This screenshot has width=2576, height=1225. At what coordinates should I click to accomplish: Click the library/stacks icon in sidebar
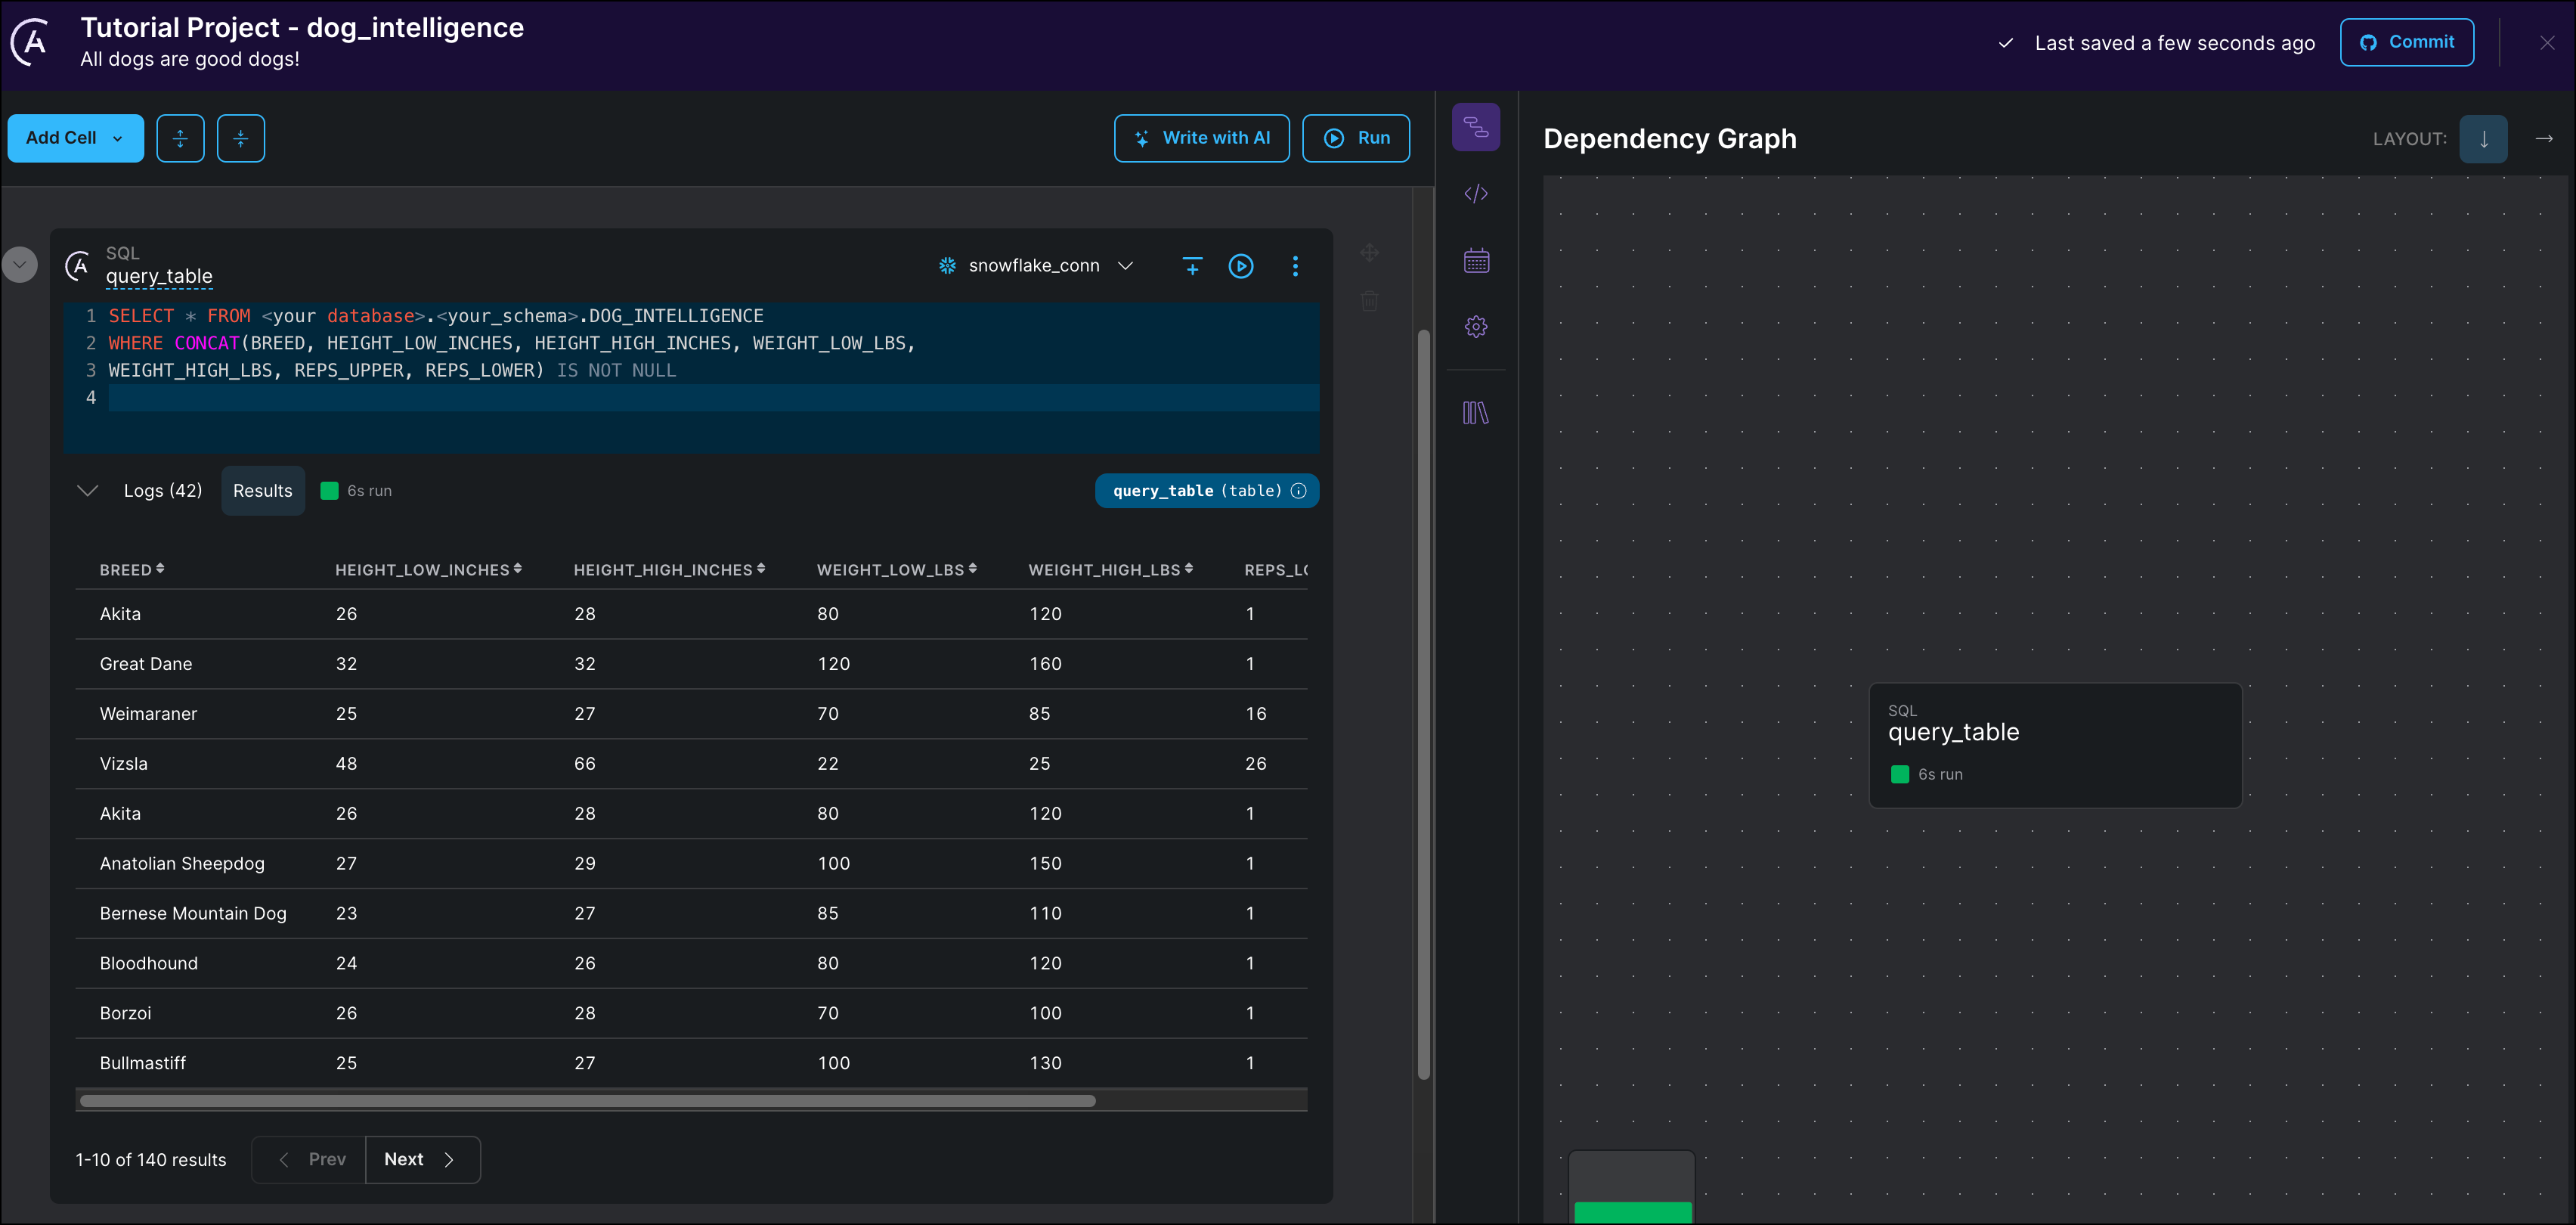click(1474, 414)
